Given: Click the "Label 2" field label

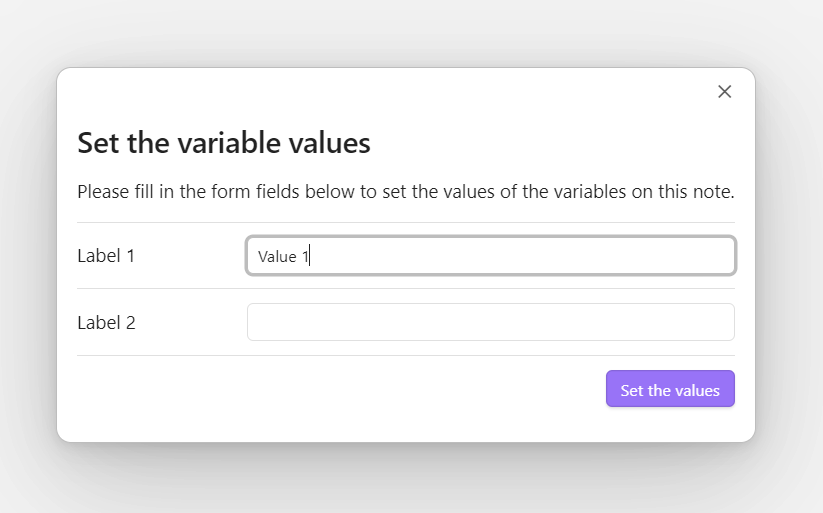Looking at the screenshot, I should [106, 322].
